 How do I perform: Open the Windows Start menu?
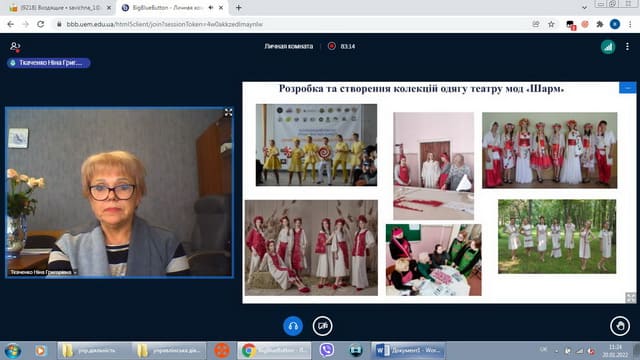[x=13, y=351]
